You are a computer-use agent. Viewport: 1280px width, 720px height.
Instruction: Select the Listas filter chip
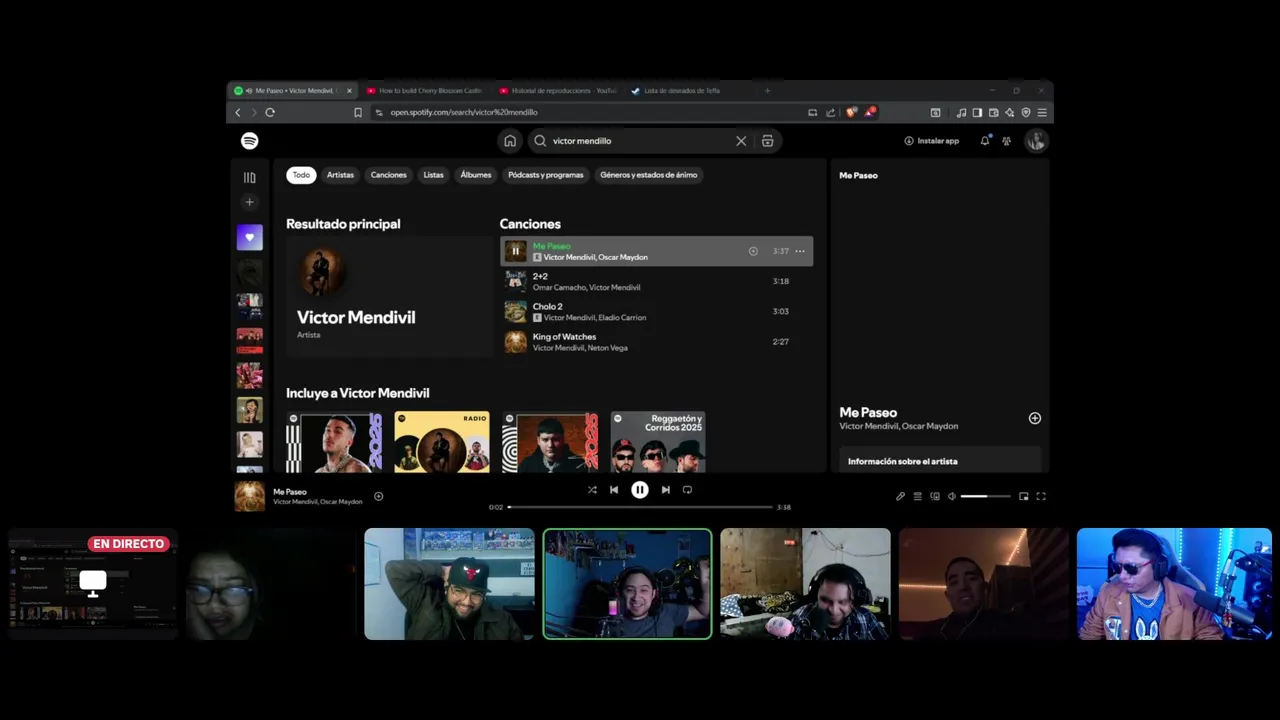[433, 175]
